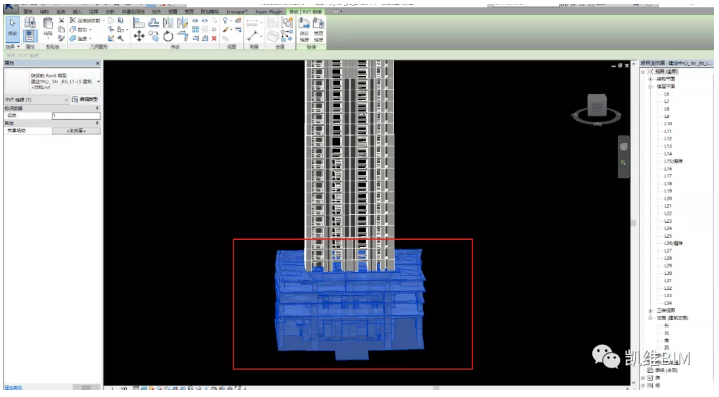Click the Bind Link icon

(x=304, y=30)
